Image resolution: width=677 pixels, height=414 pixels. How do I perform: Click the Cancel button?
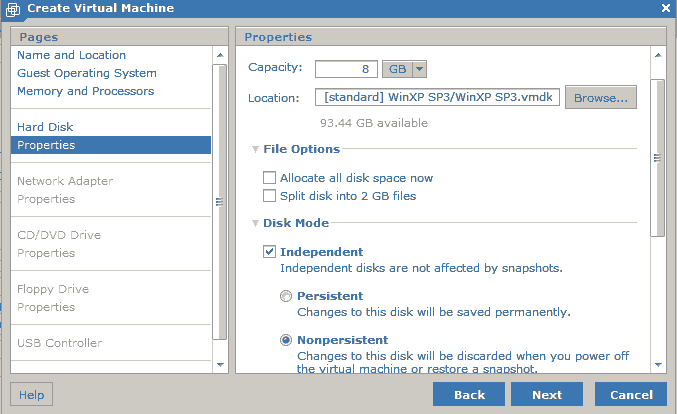(631, 394)
